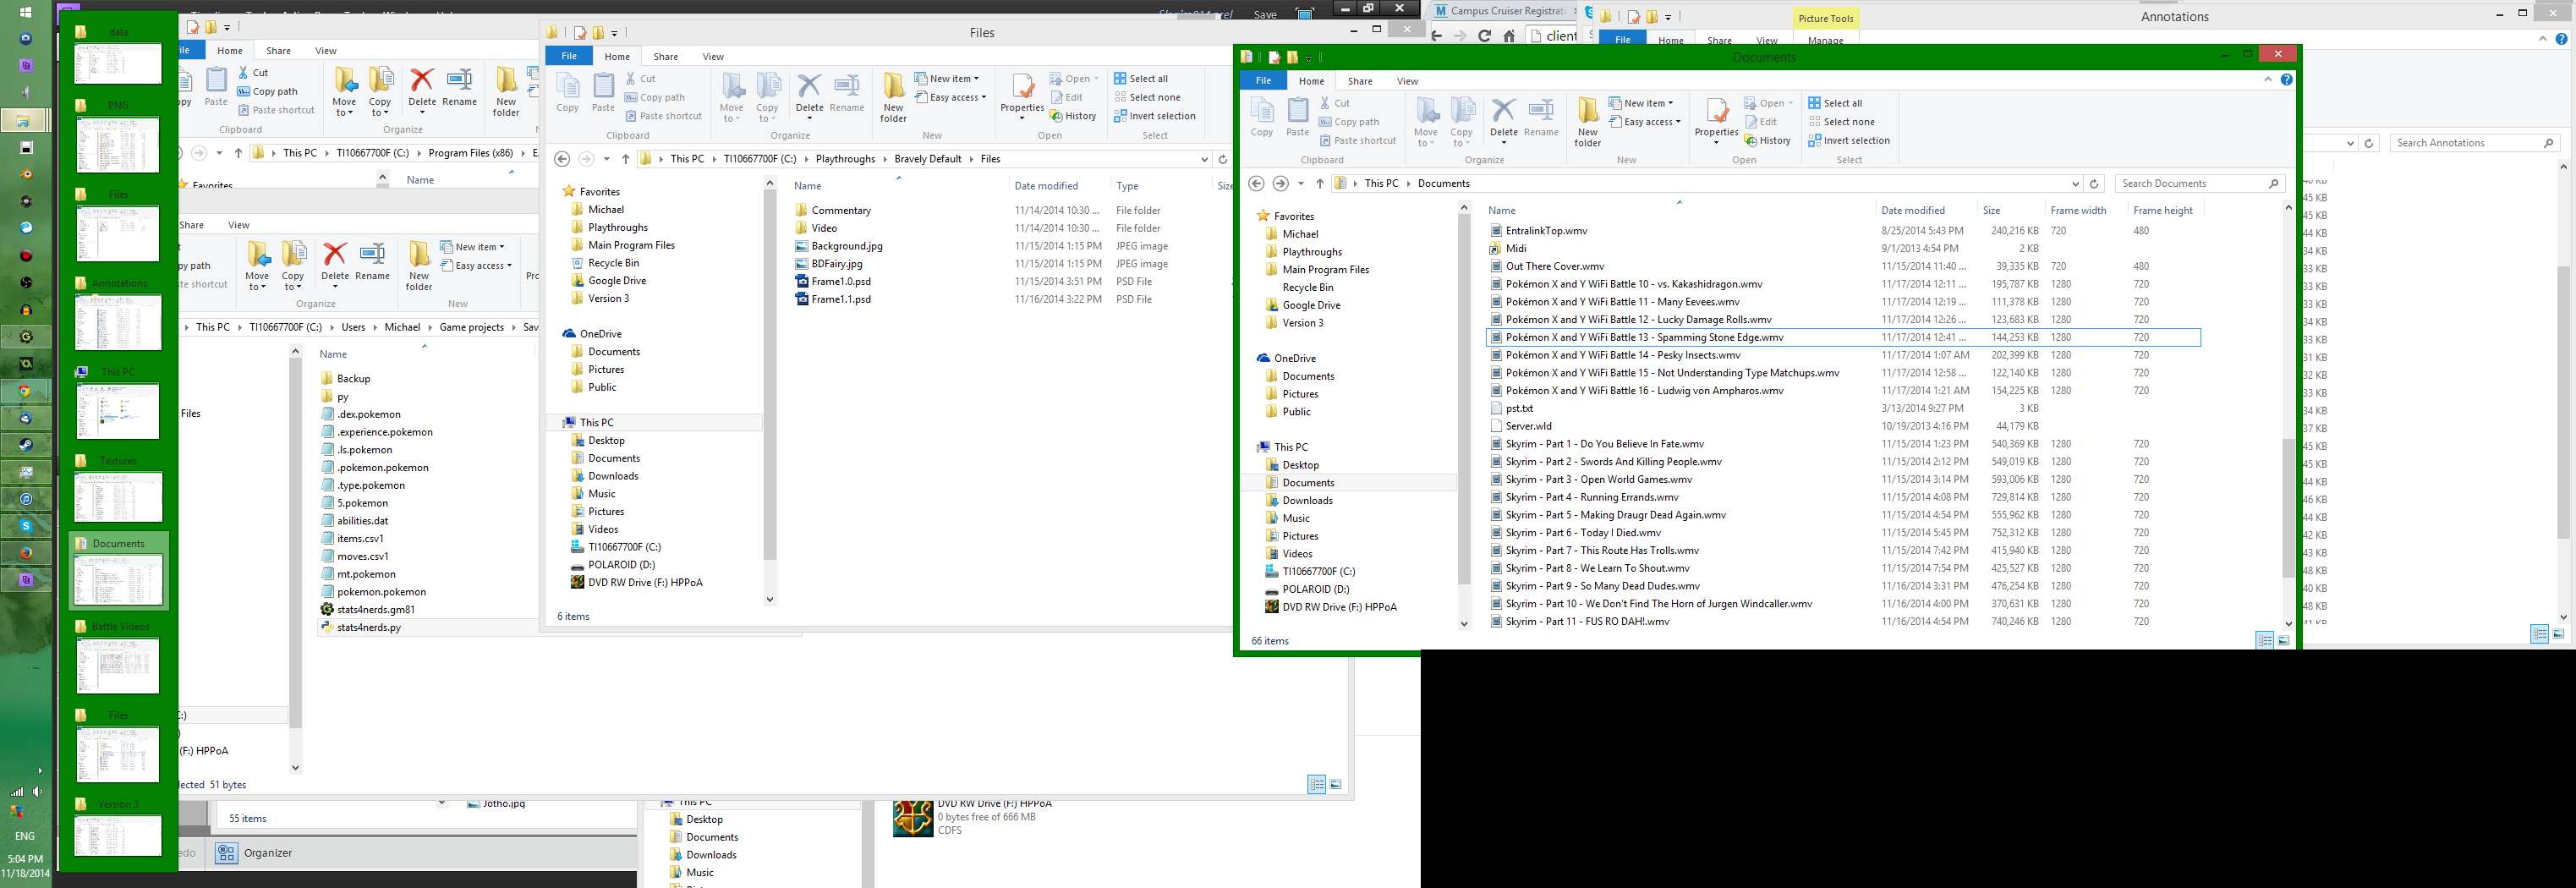Collapse the ribbon in Documents window
This screenshot has height=888, width=2576.
(2268, 80)
